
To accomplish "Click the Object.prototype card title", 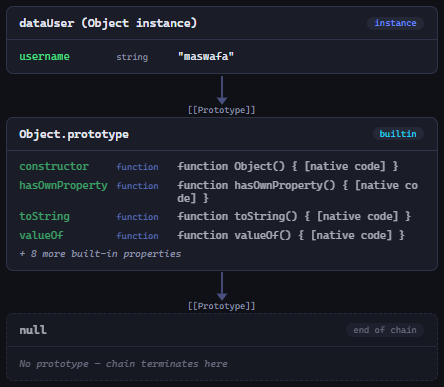I will (x=74, y=134).
